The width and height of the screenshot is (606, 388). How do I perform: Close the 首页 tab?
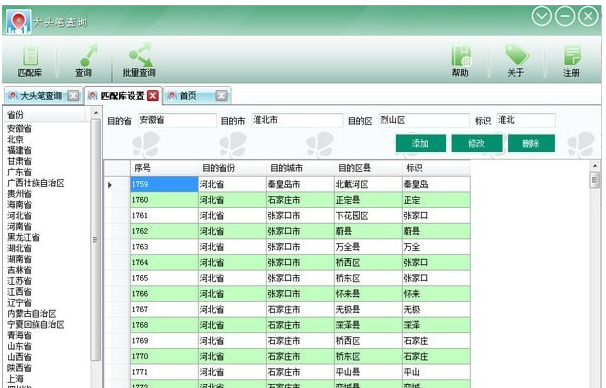(221, 95)
